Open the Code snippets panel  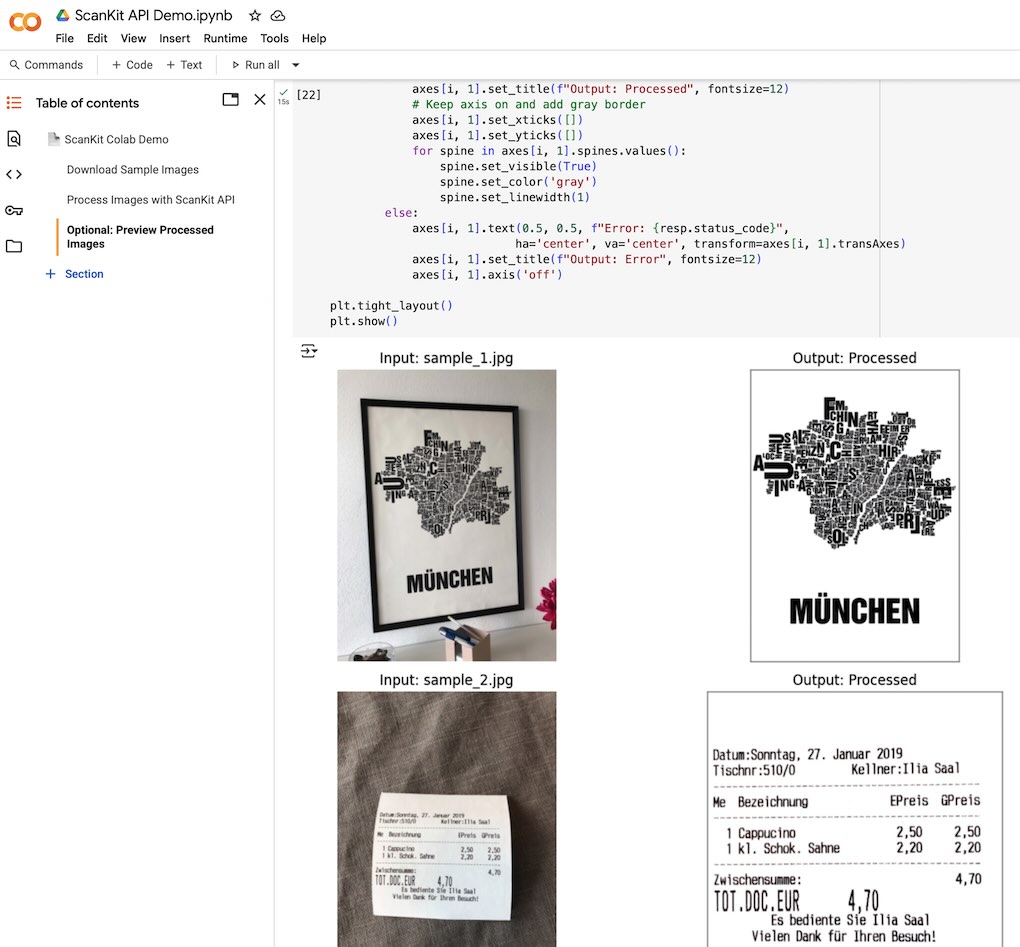point(14,175)
